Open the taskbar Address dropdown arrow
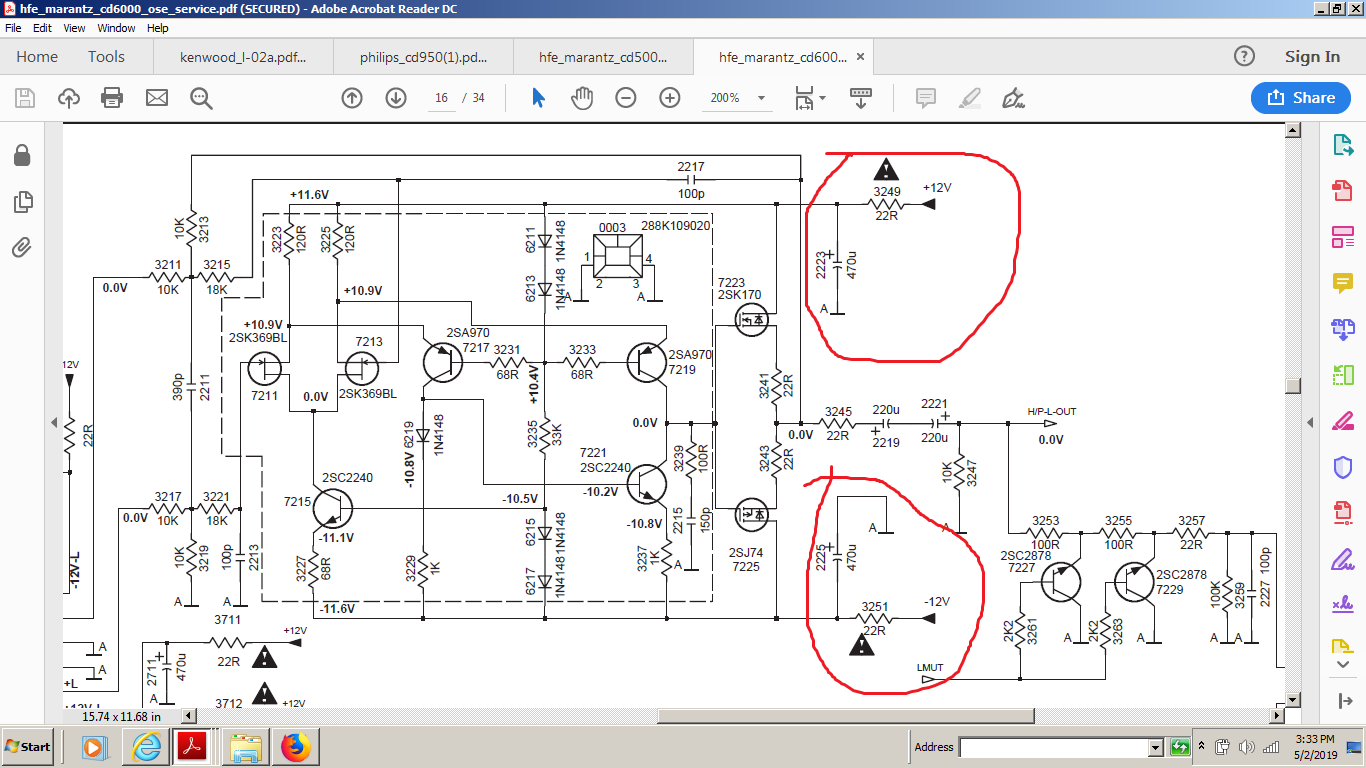Screen dimensions: 1366x768 point(1155,747)
